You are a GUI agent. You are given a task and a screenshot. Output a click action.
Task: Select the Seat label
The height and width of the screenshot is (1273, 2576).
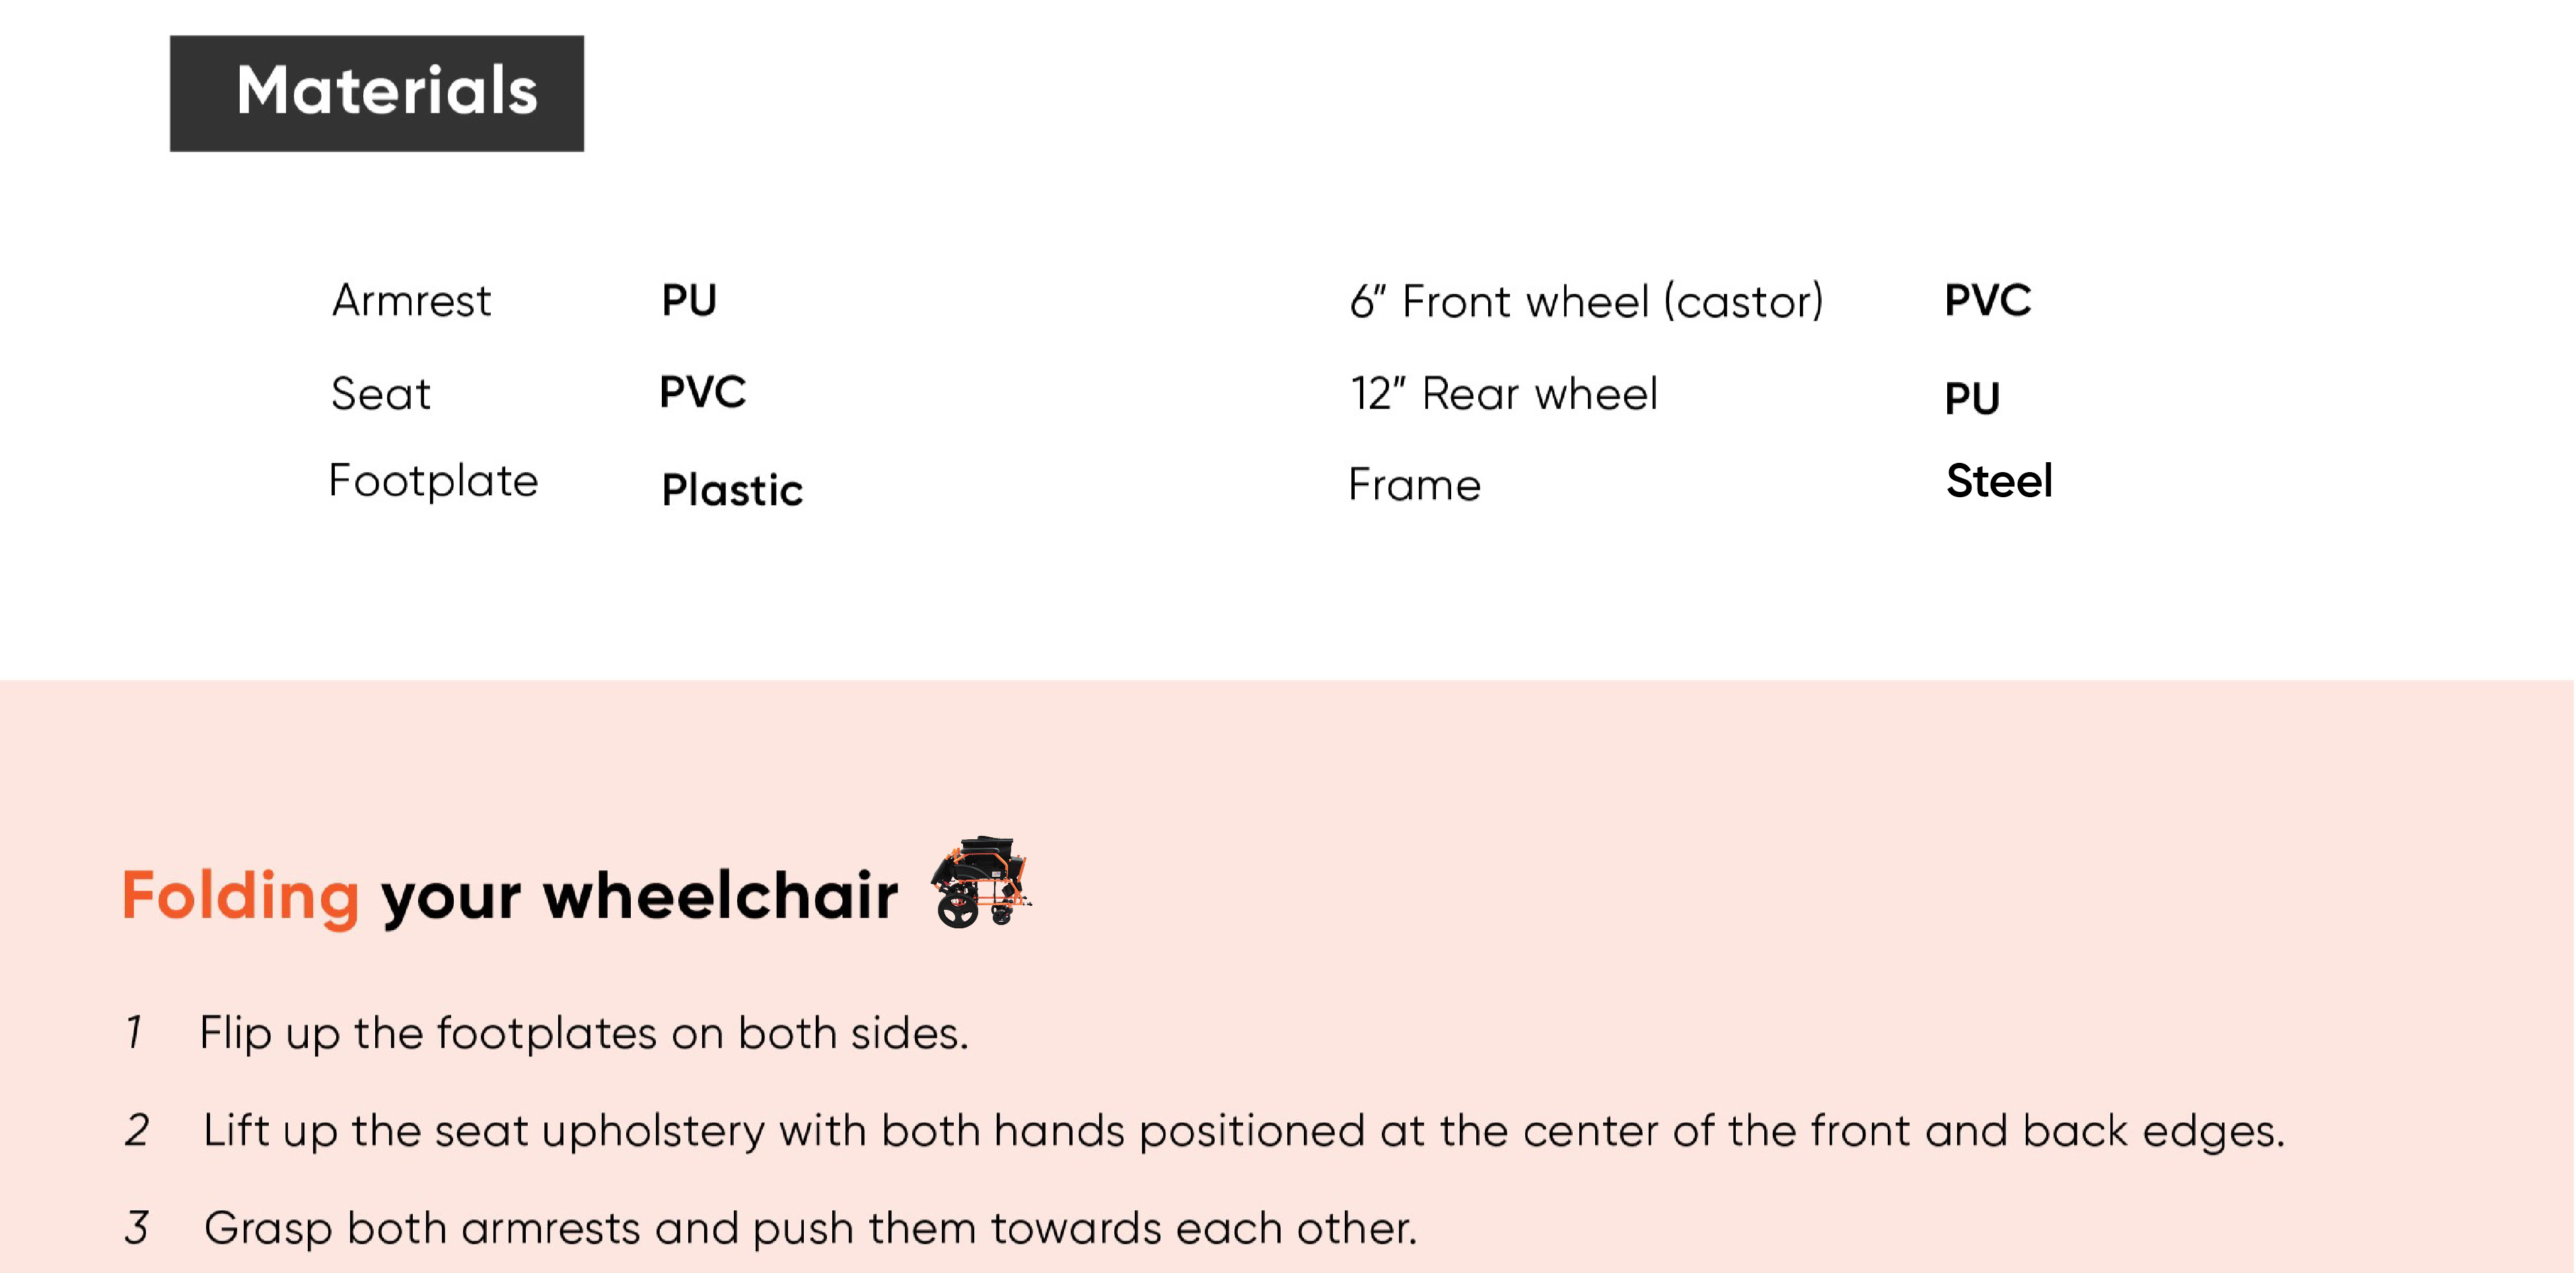click(380, 393)
